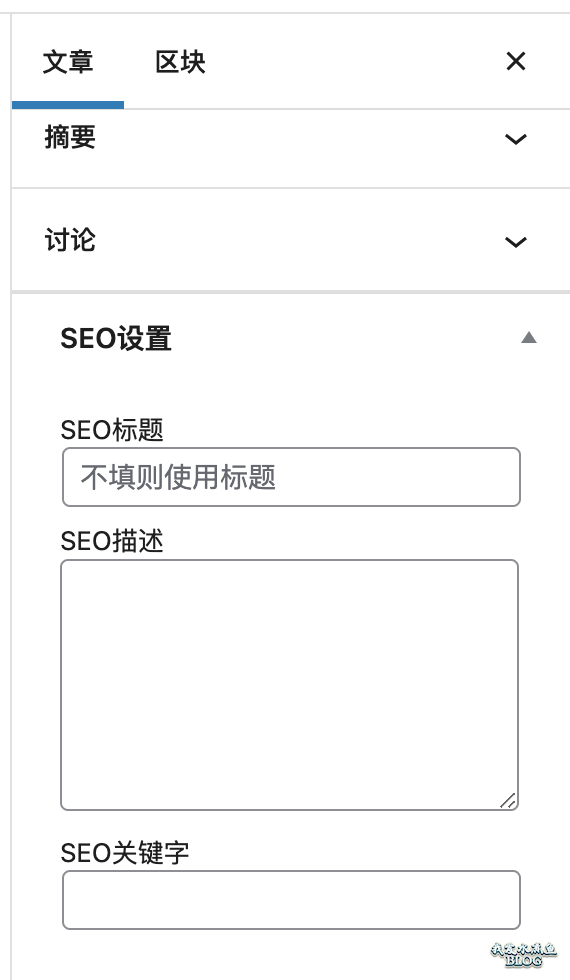Screen dimensions: 570x980
Task: Expand the 讨论 panel chevron
Action: (516, 242)
